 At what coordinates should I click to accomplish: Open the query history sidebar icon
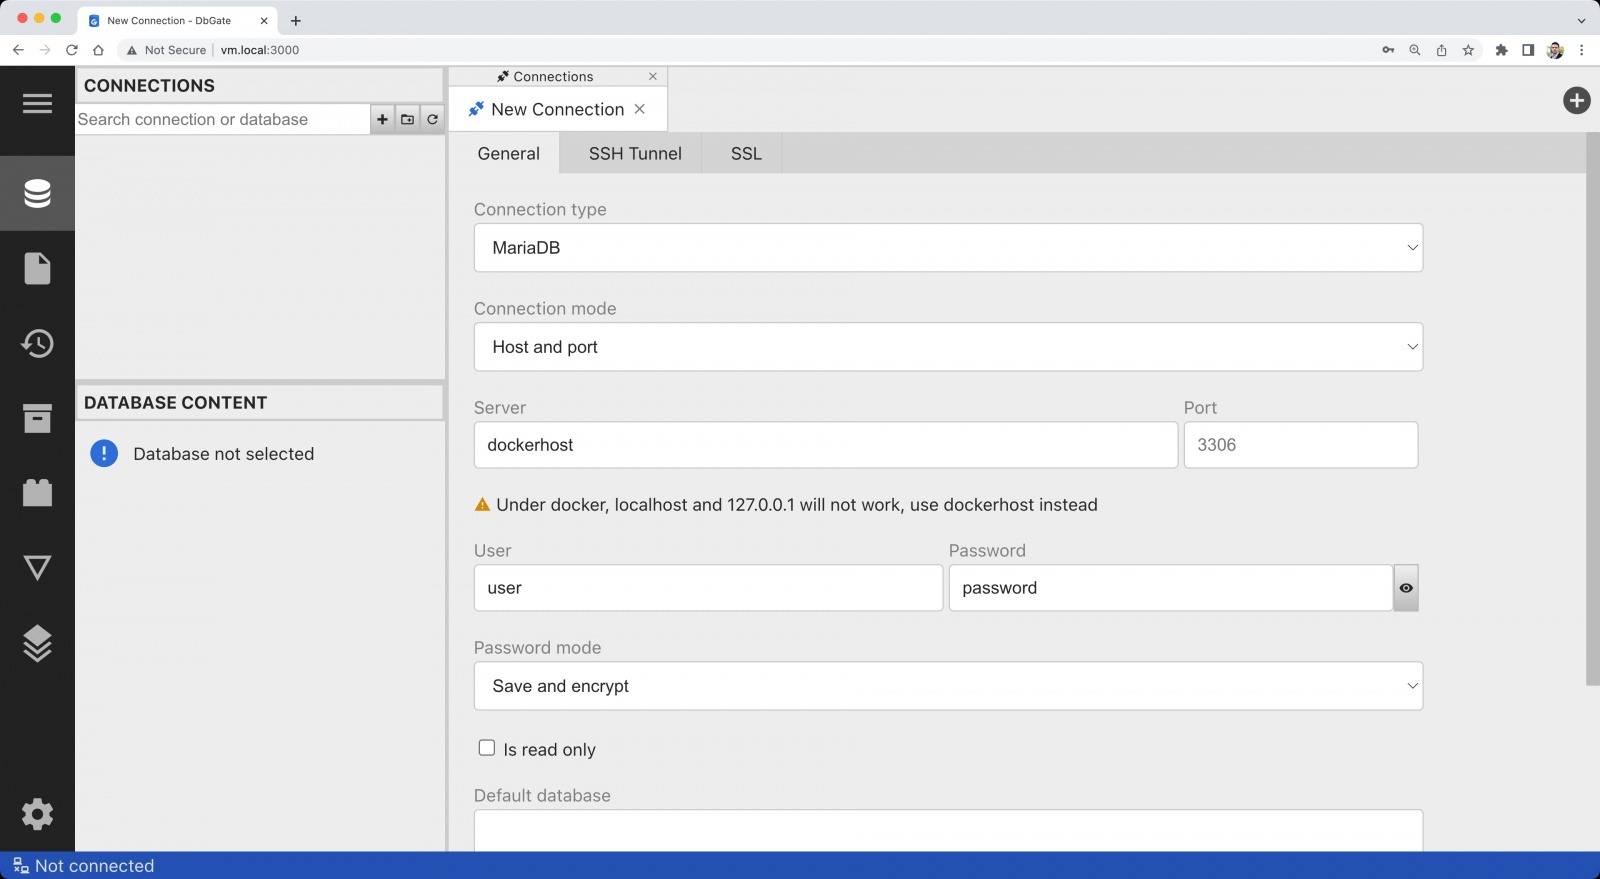pos(37,343)
